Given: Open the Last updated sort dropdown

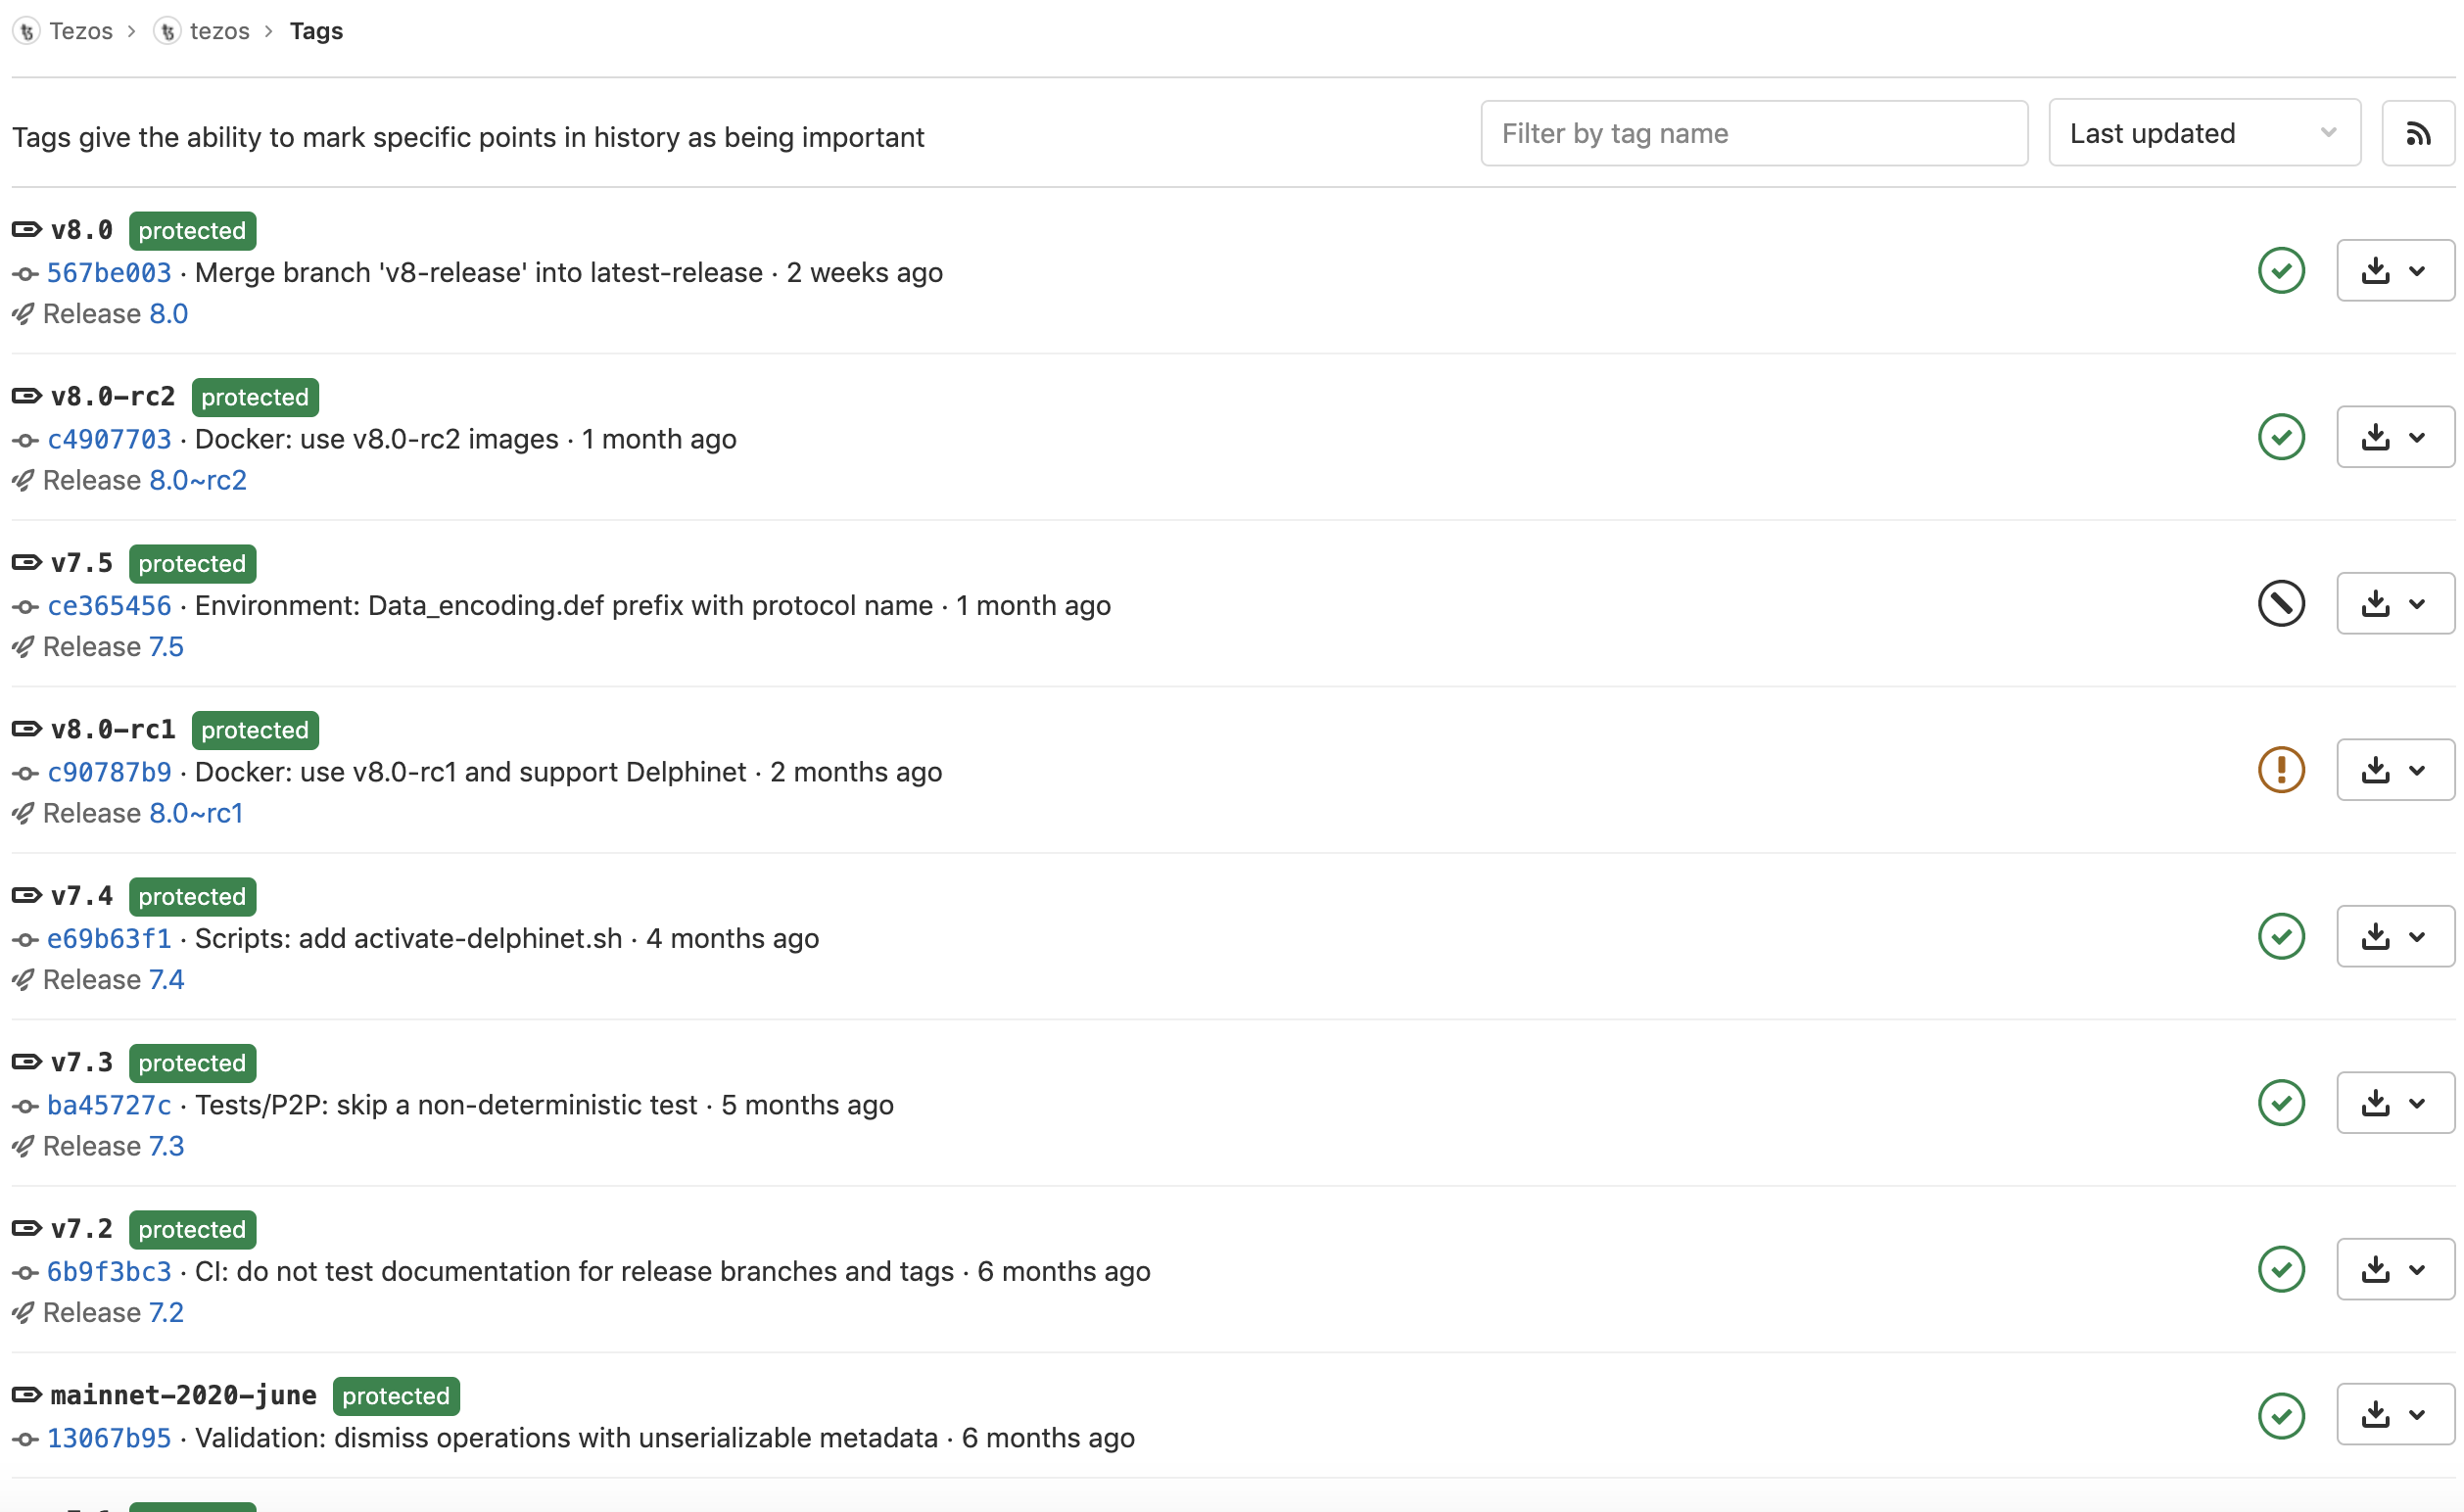Looking at the screenshot, I should (x=2203, y=133).
